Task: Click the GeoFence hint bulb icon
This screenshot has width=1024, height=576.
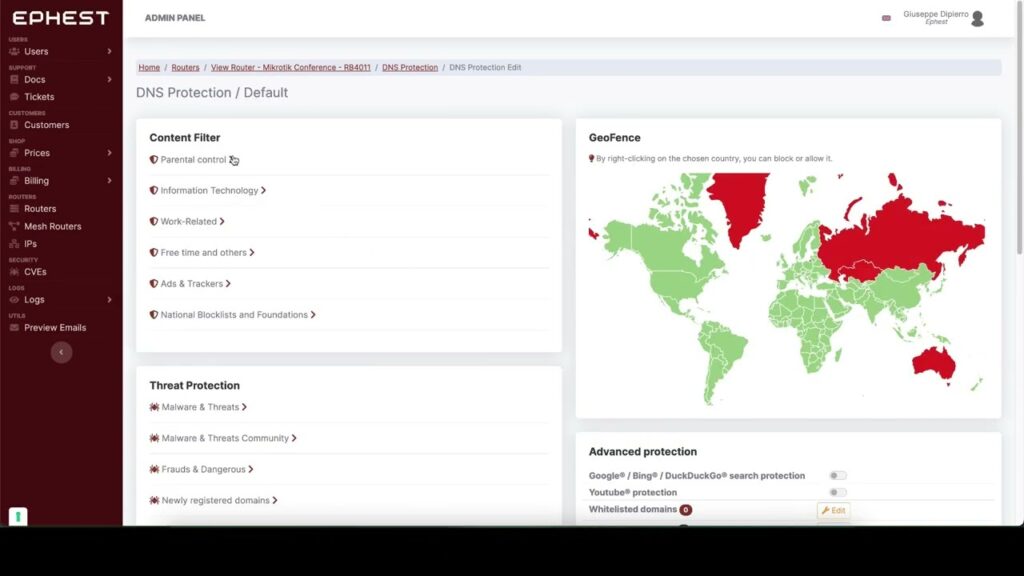Action: pyautogui.click(x=592, y=159)
